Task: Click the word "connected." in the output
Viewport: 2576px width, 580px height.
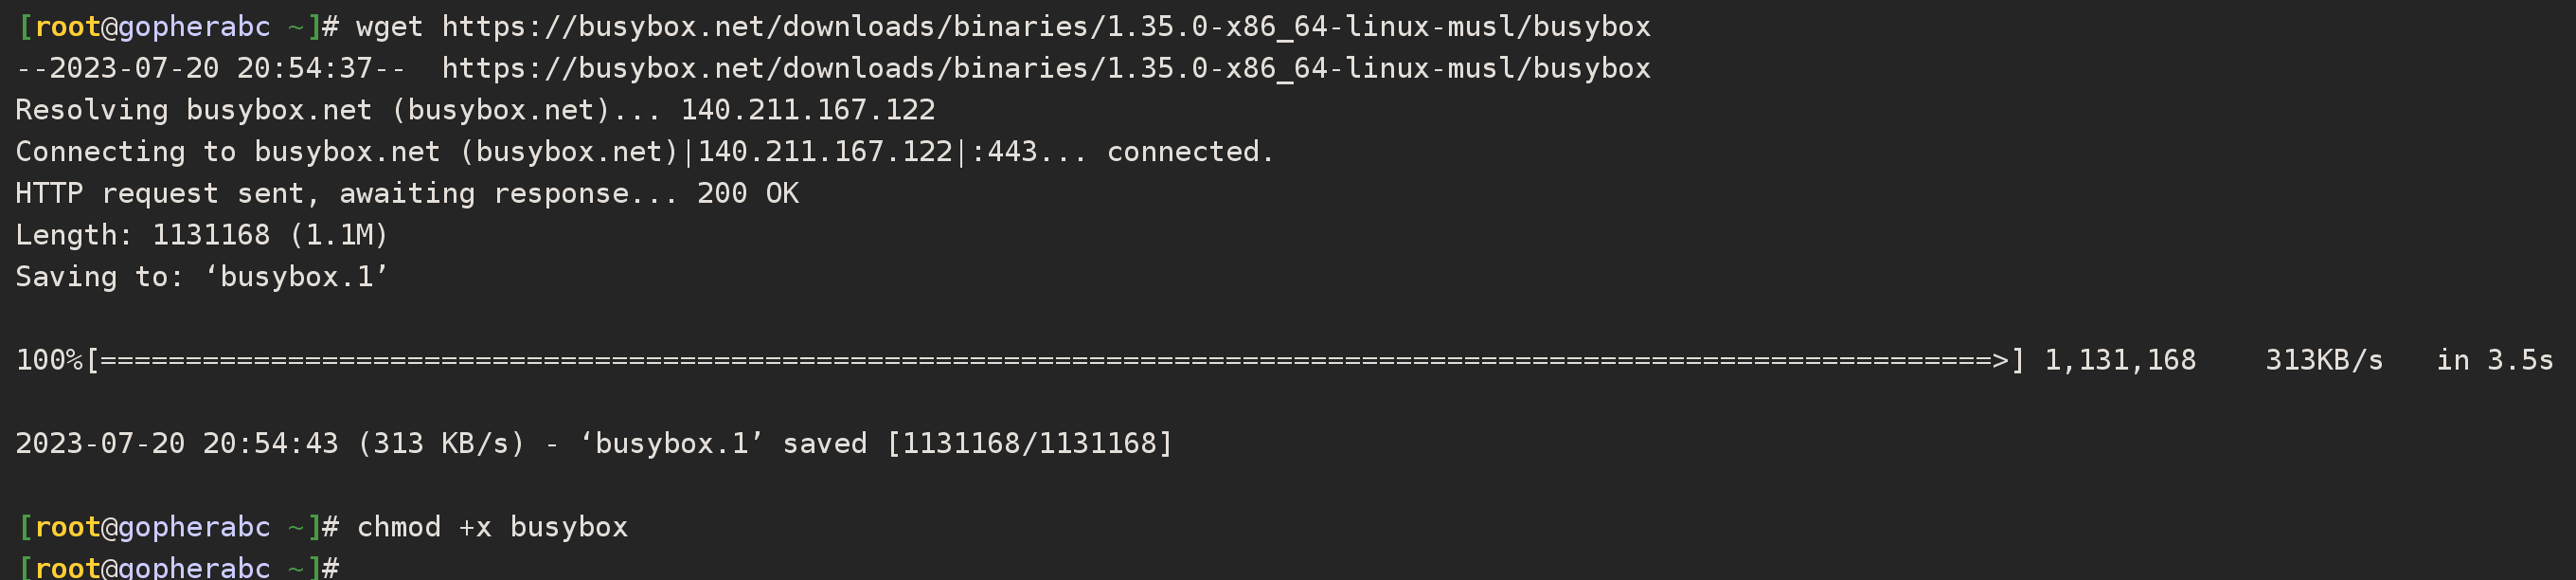Action: 1189,152
